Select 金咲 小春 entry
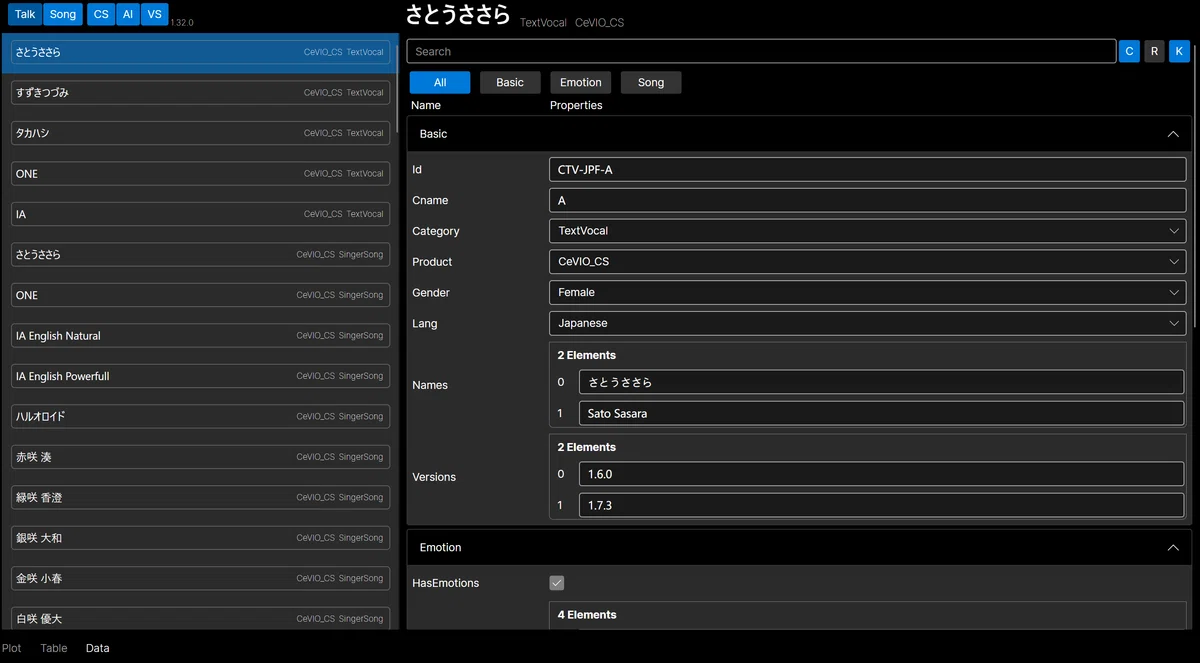Image resolution: width=1200 pixels, height=663 pixels. coord(200,578)
